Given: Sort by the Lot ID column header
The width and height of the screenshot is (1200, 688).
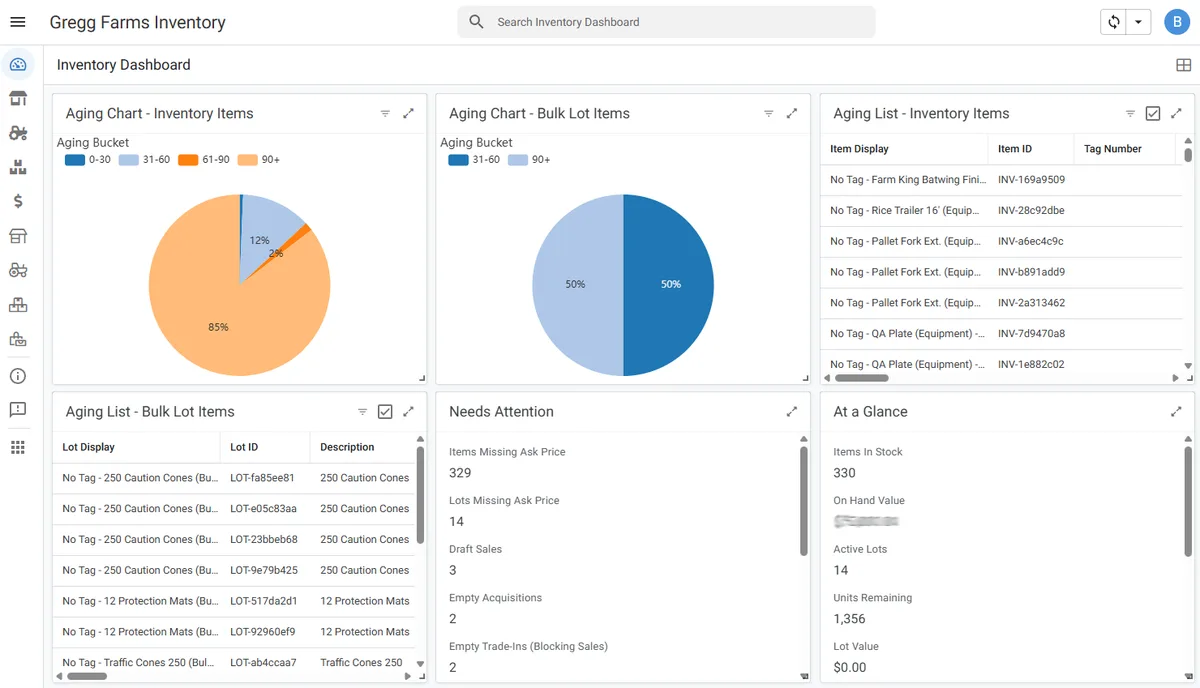Looking at the screenshot, I should 244,447.
